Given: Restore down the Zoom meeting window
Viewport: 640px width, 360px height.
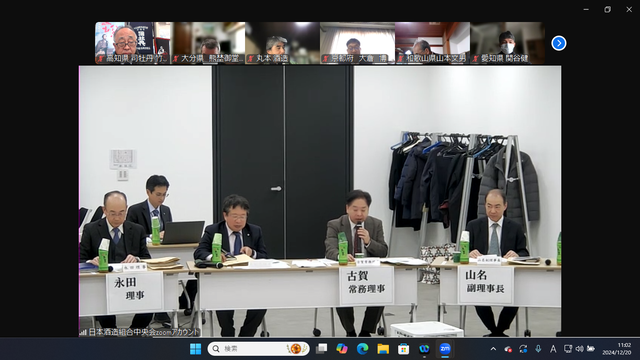Looking at the screenshot, I should pyautogui.click(x=607, y=9).
